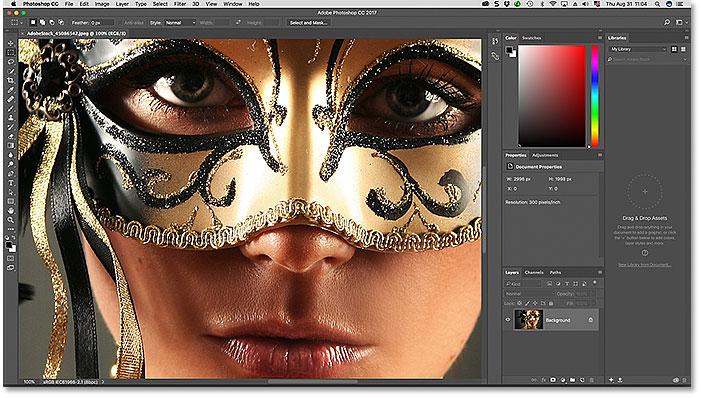Open the Edit Toolbar three-dots button
The image size is (701, 398).
point(11,229)
